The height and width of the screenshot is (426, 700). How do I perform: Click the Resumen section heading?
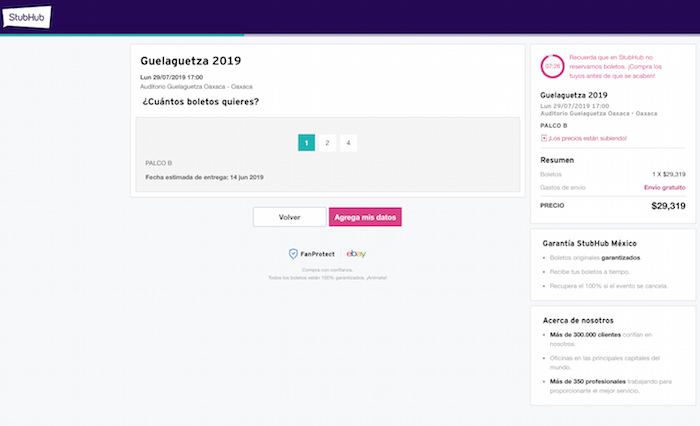click(x=557, y=160)
